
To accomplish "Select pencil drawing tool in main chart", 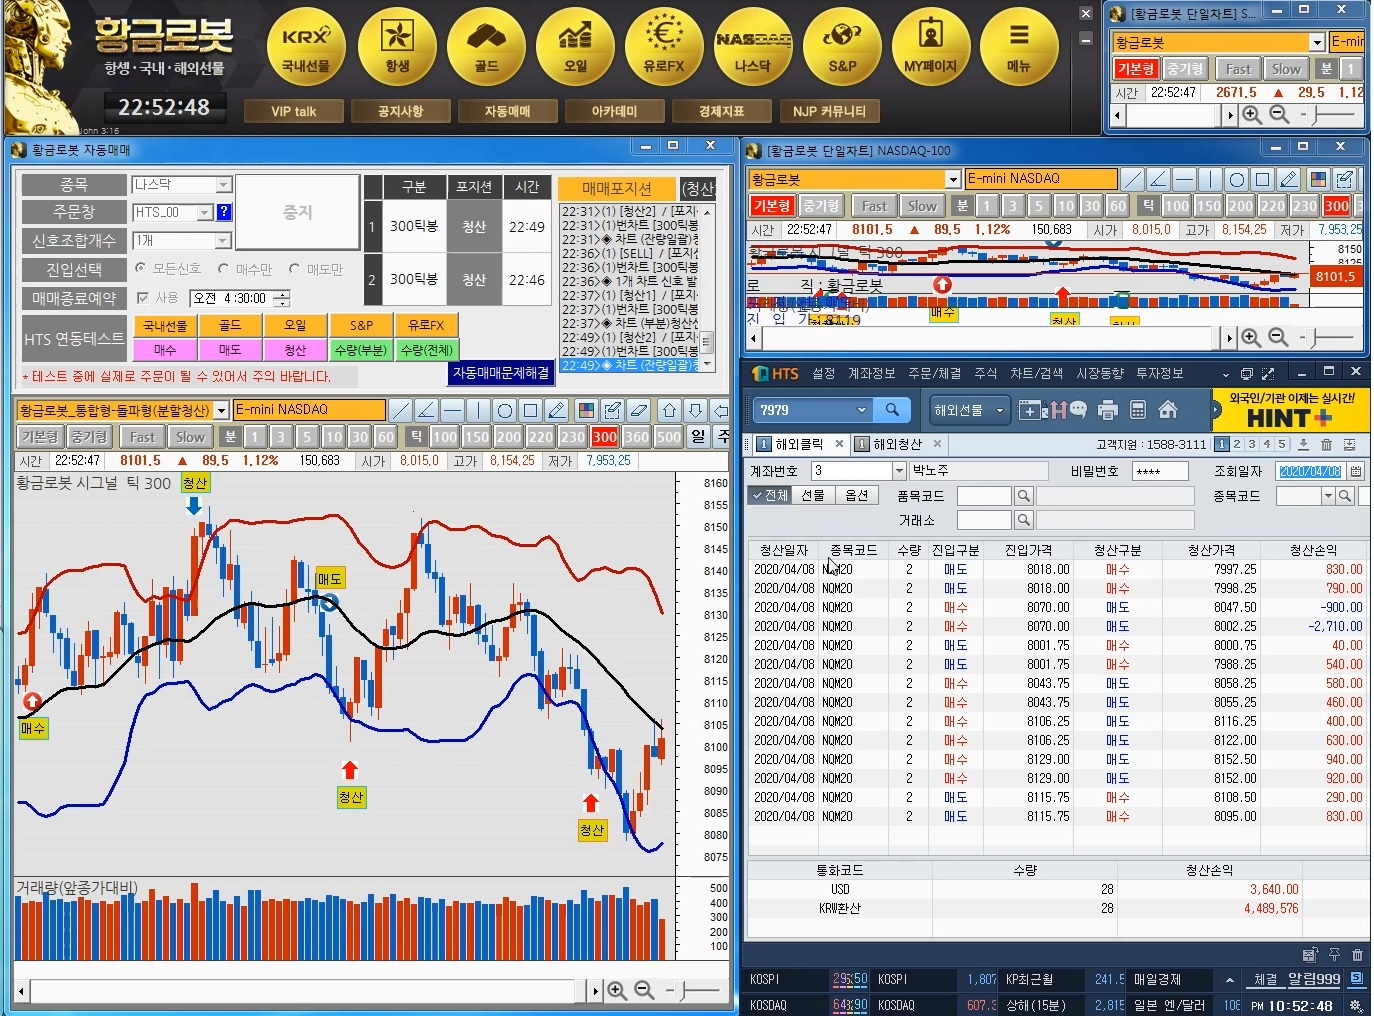I will point(557,410).
